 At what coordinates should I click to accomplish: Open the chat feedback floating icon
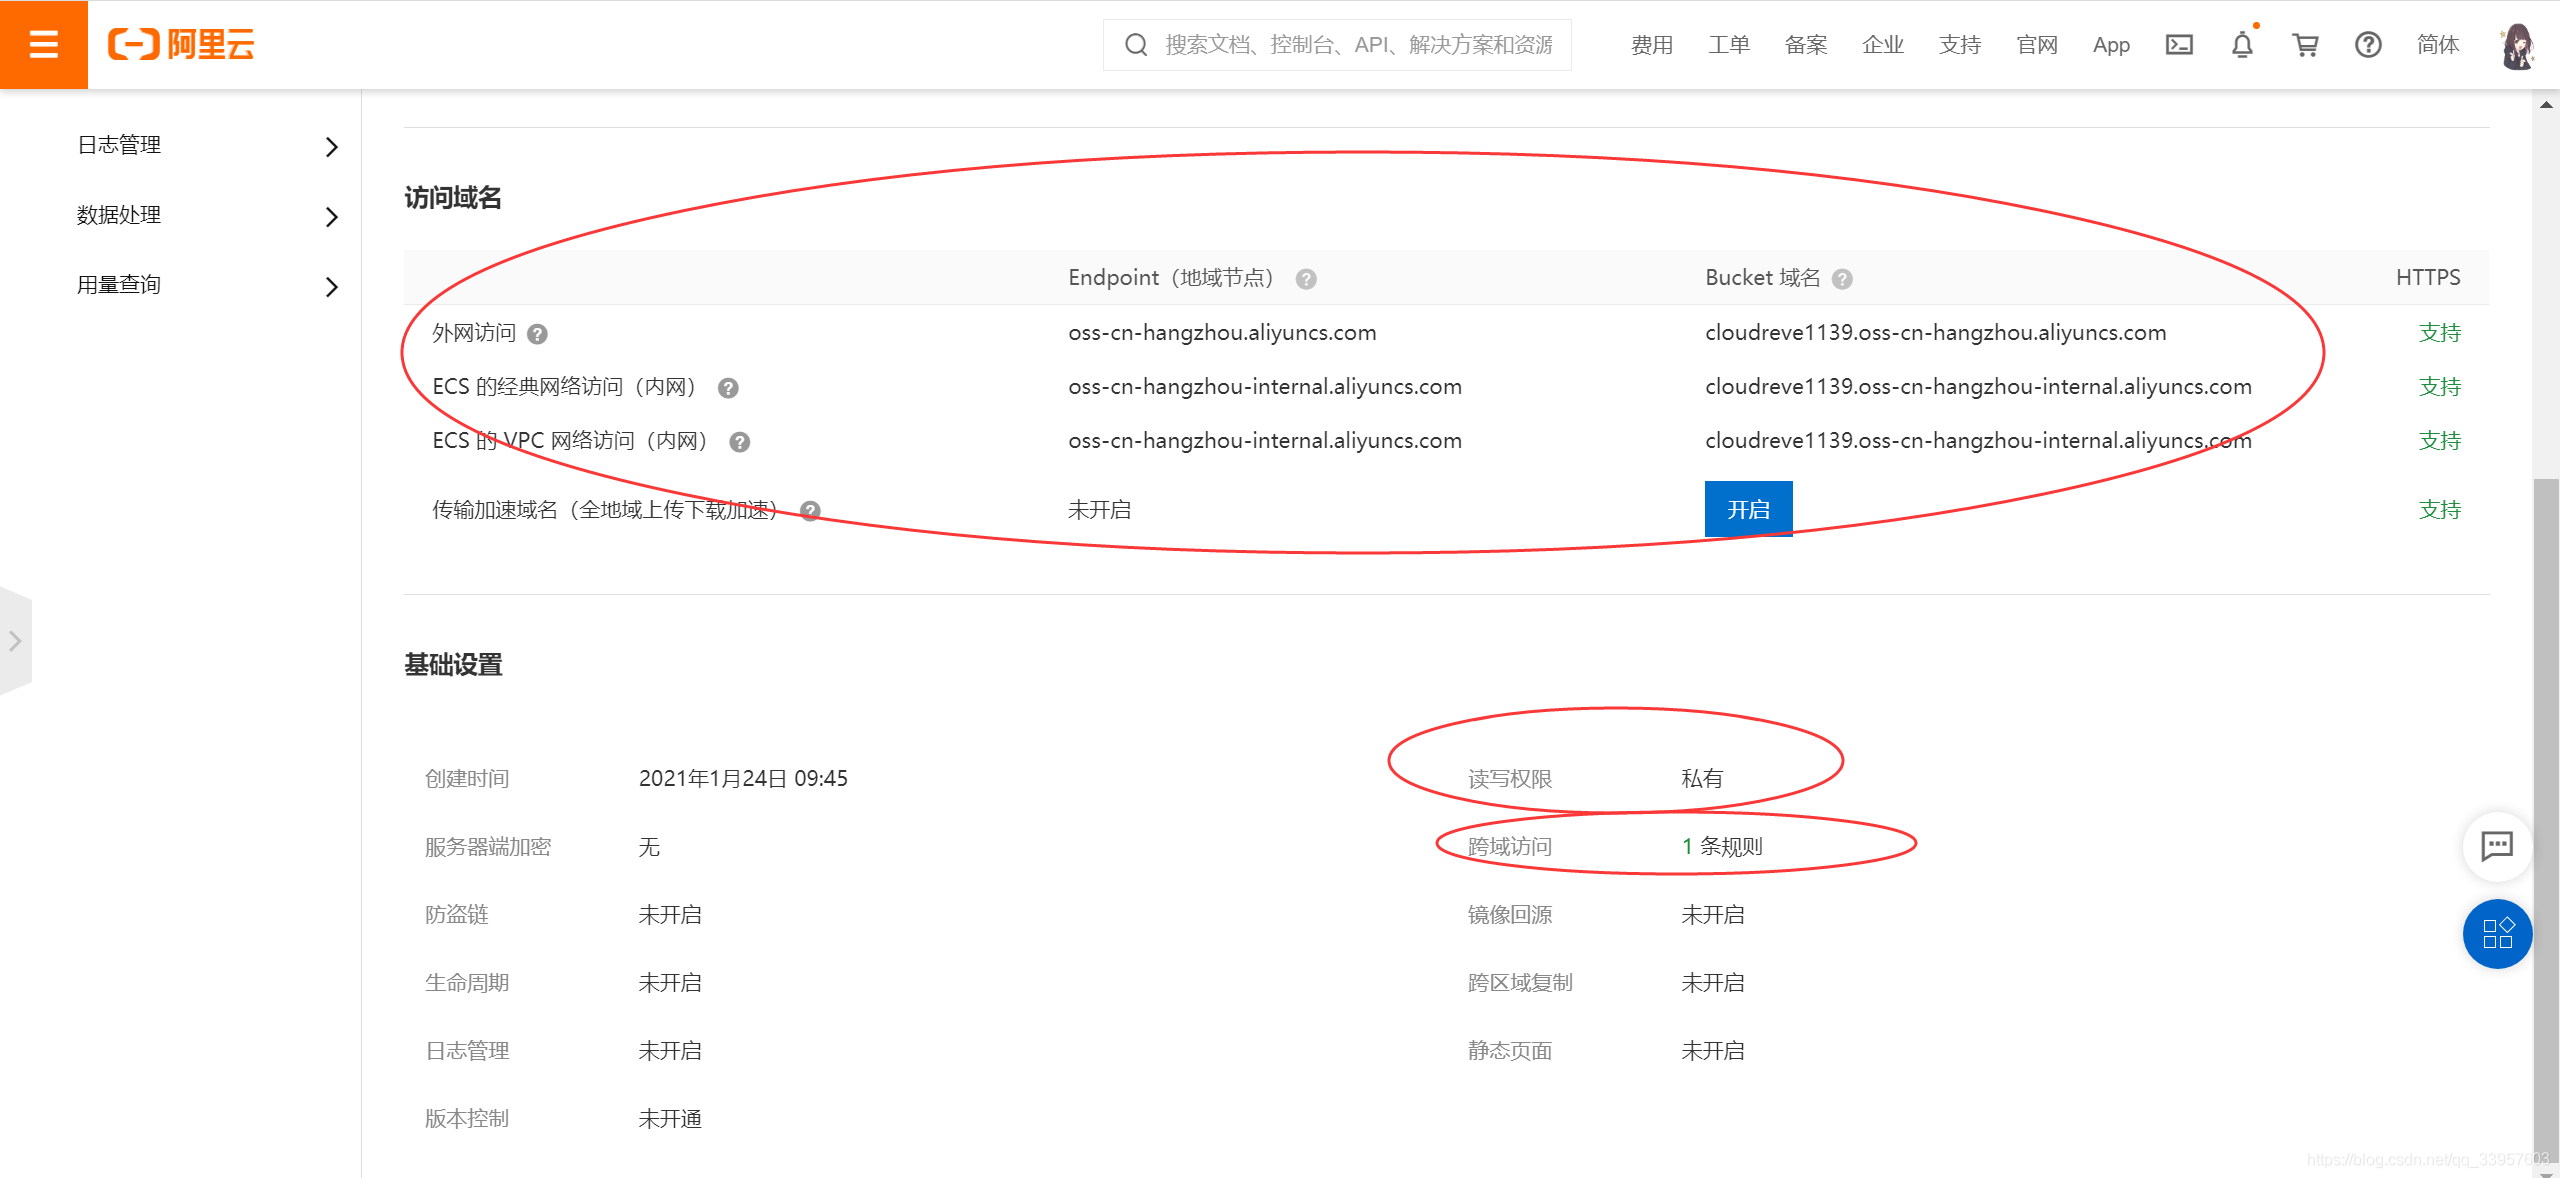(2497, 846)
